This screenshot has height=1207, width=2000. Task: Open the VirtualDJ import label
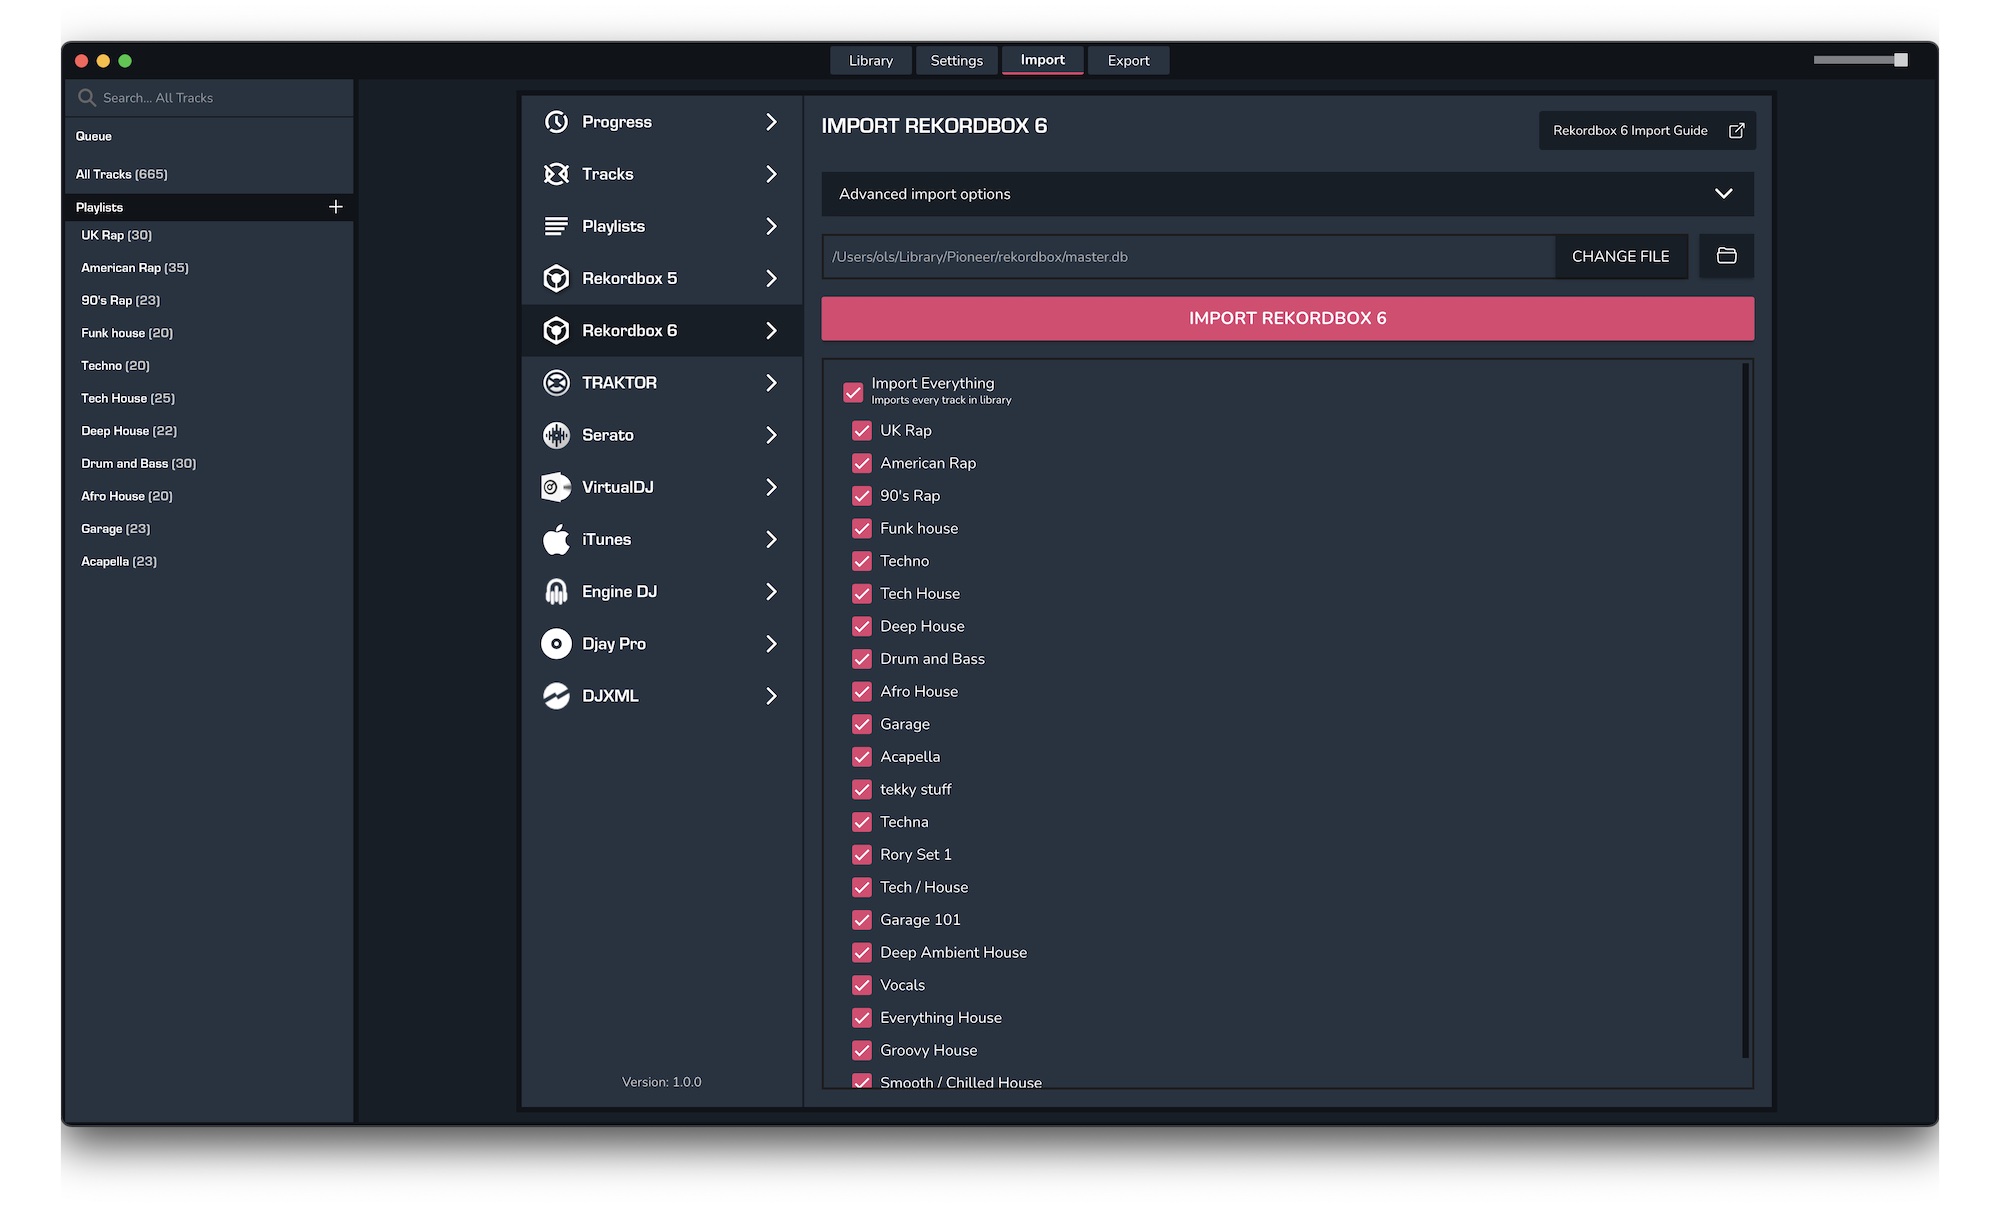point(618,487)
